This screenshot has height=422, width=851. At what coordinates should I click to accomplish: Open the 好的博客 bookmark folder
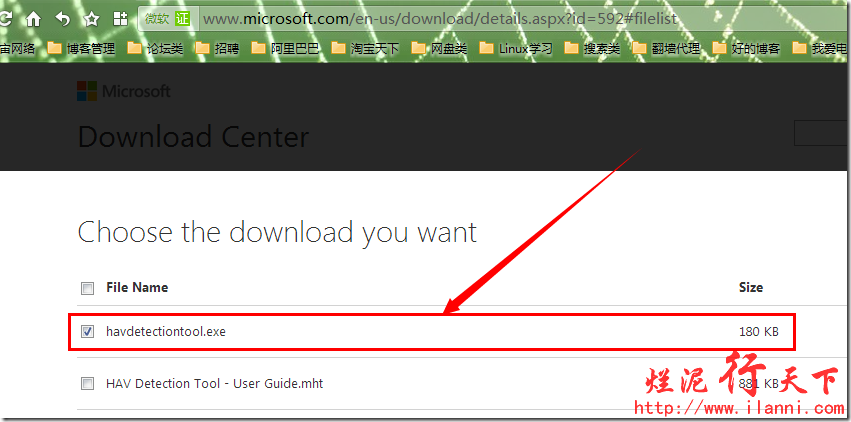(746, 49)
